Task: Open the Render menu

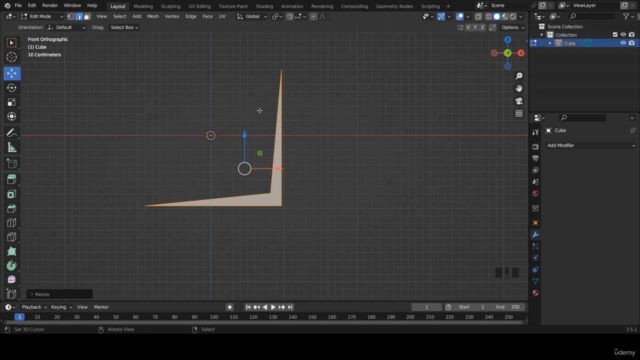Action: (50, 6)
